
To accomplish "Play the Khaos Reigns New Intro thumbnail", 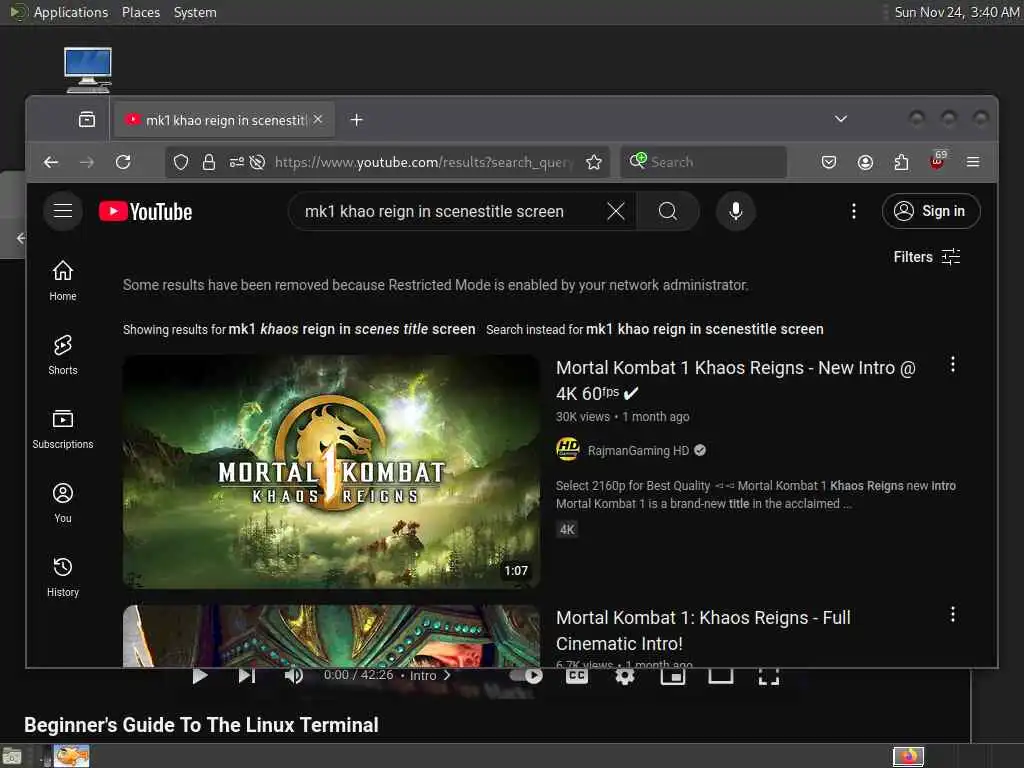I will [x=331, y=472].
